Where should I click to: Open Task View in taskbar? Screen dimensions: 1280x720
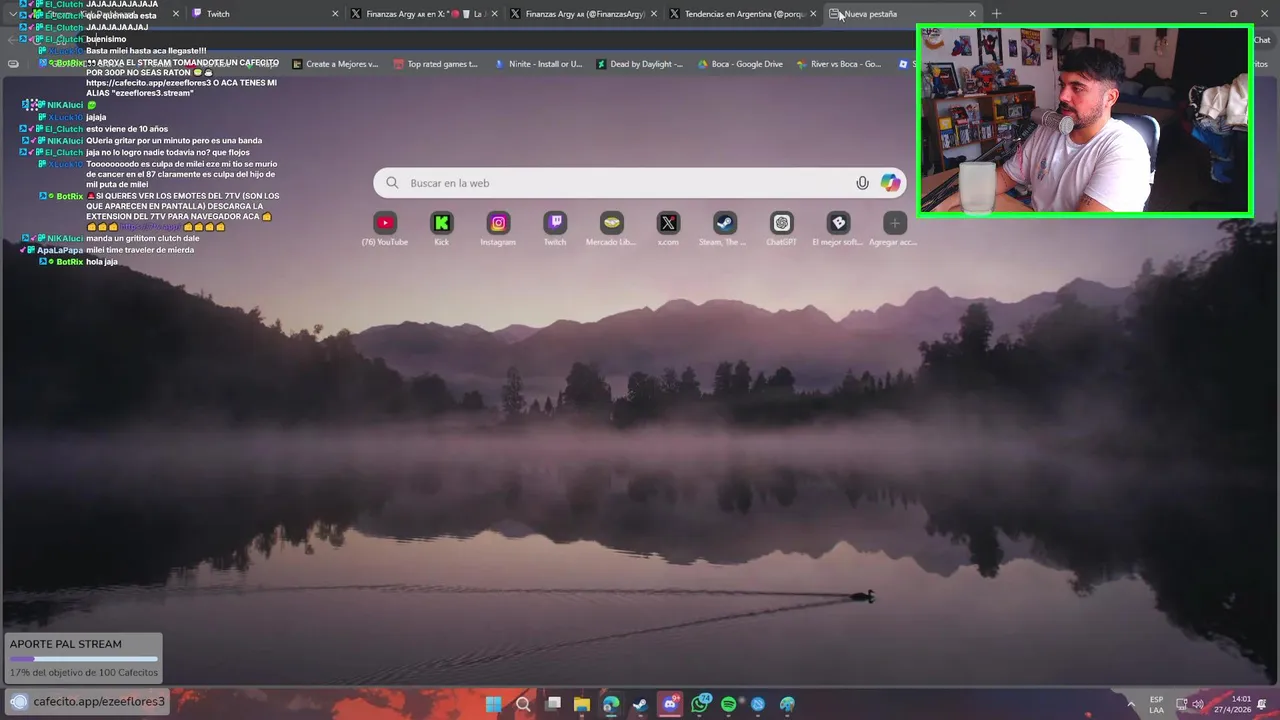[x=553, y=704]
